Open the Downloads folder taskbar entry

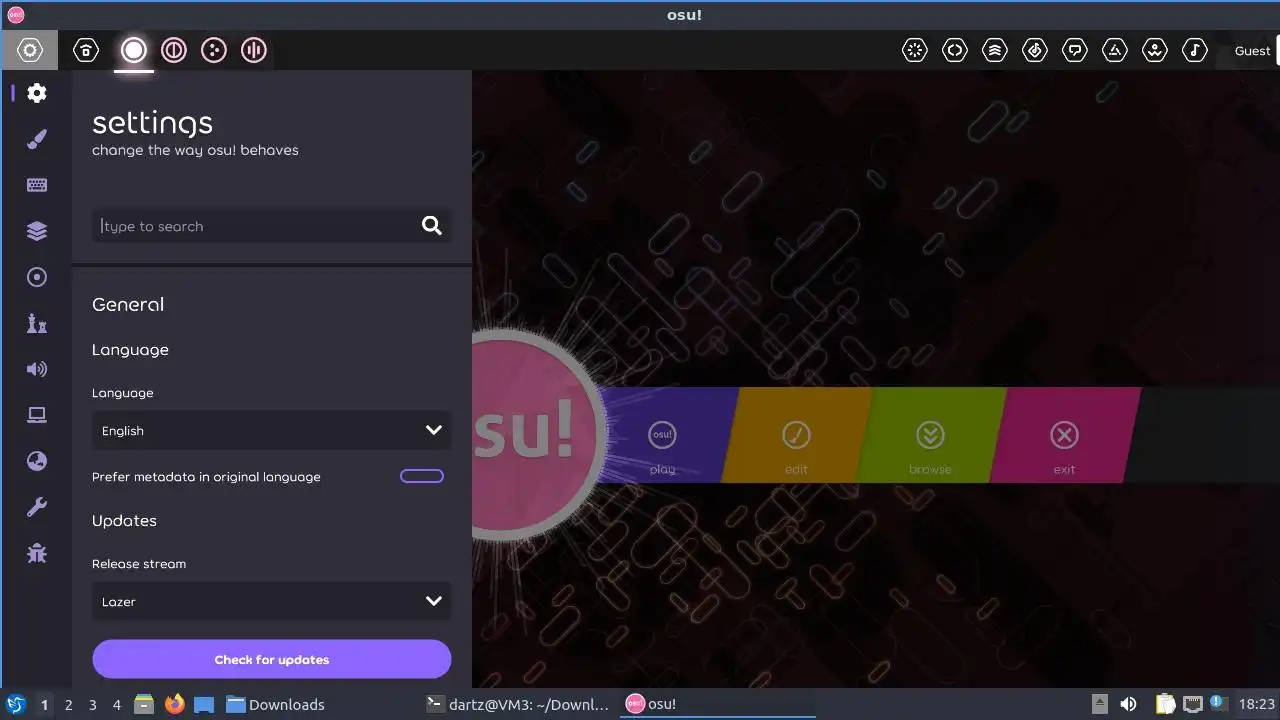coord(276,704)
